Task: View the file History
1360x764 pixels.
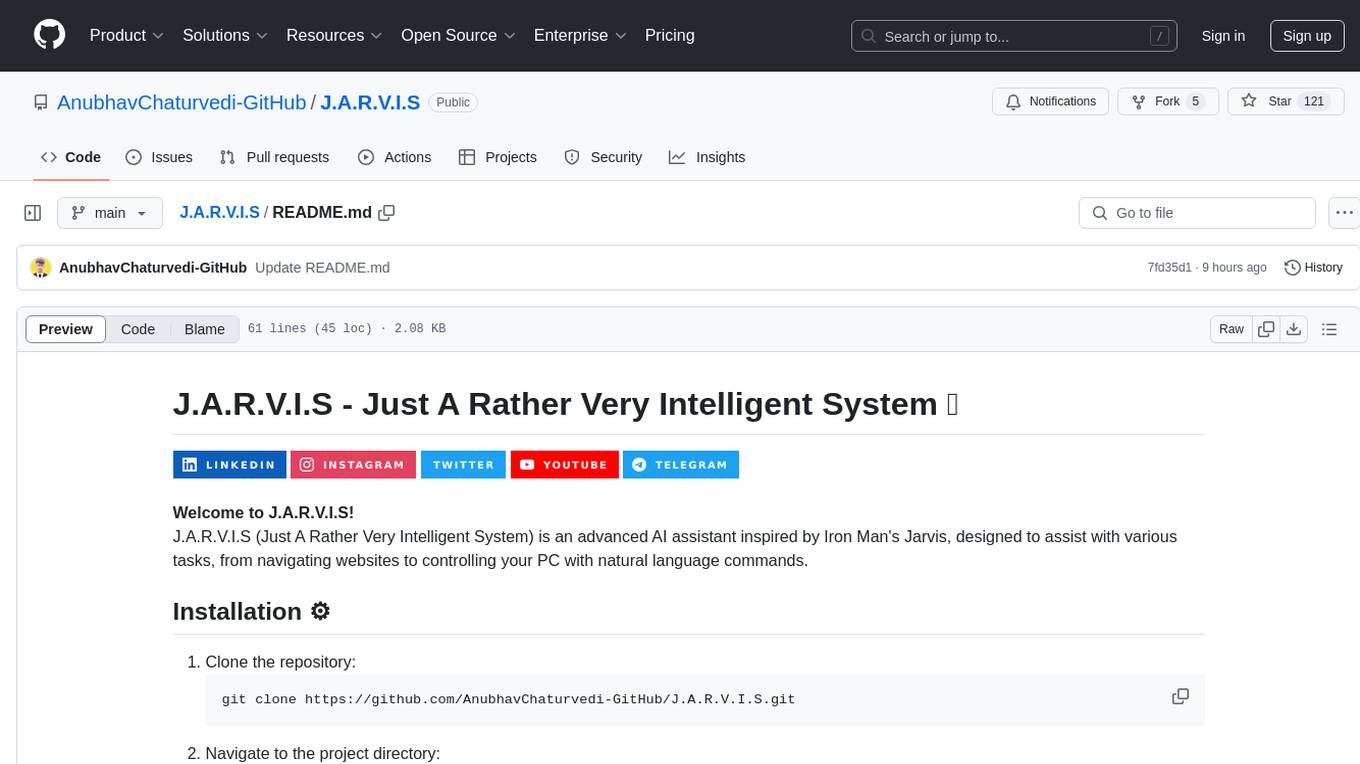Action: (1313, 267)
